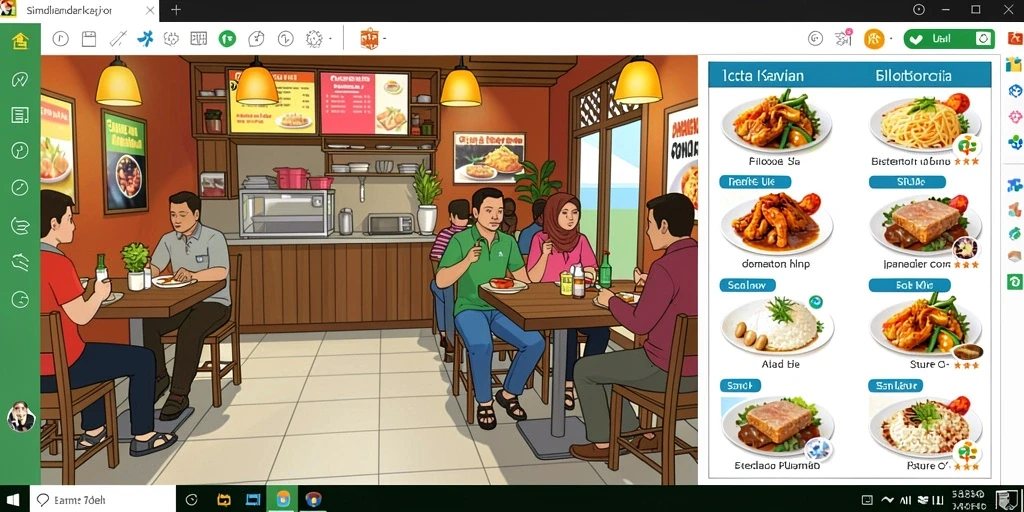Select the diagonal pencil tool icon
The width and height of the screenshot is (1024, 512).
pyautogui.click(x=118, y=39)
